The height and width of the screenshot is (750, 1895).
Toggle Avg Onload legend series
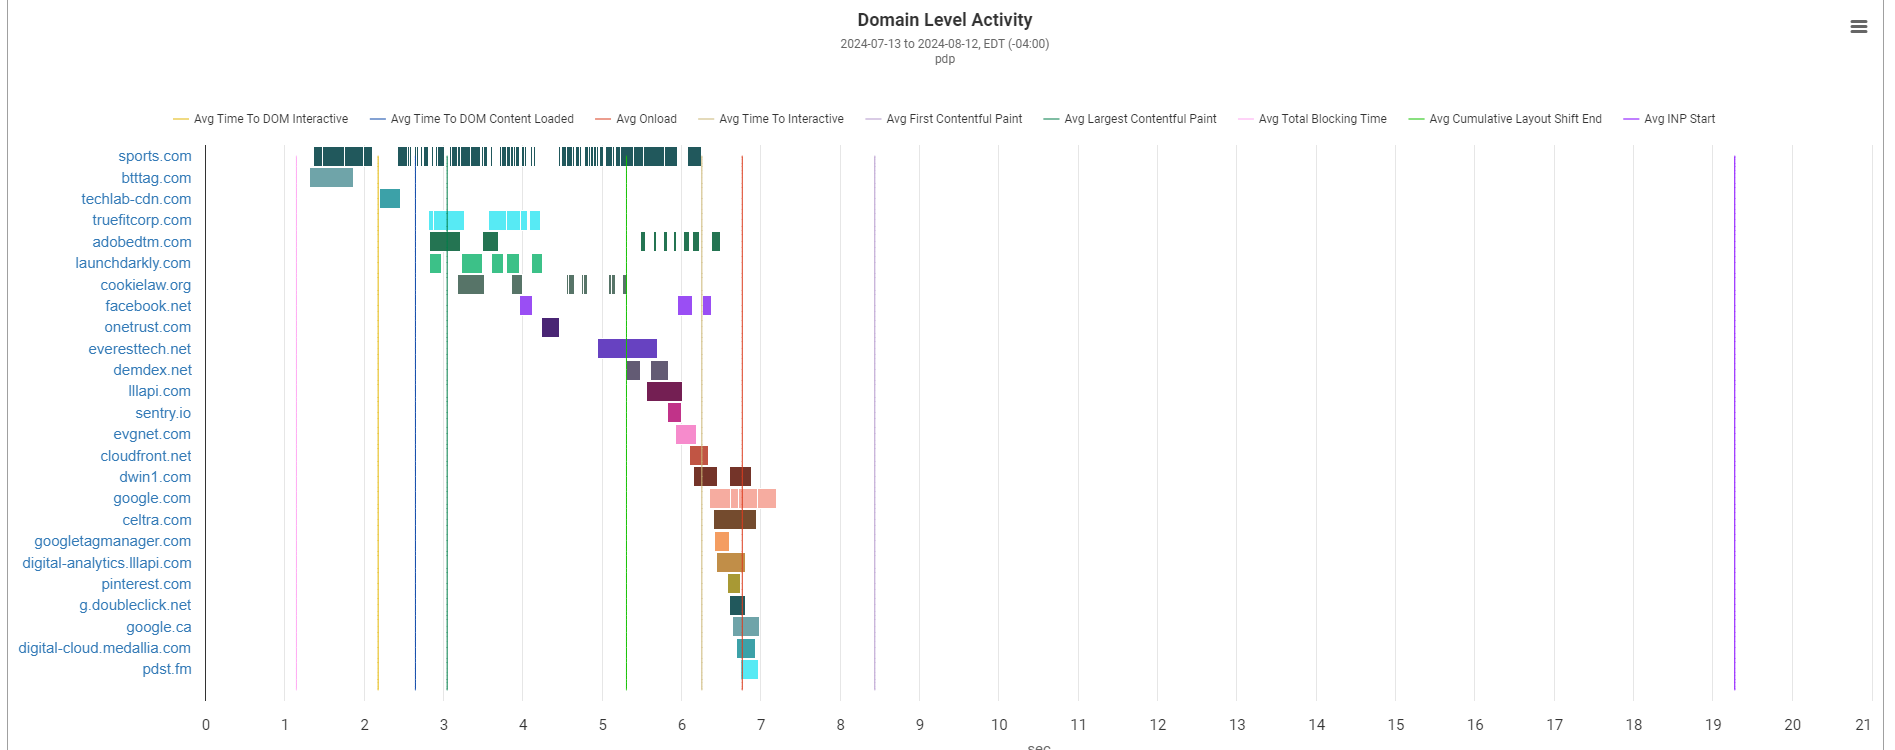click(x=636, y=119)
